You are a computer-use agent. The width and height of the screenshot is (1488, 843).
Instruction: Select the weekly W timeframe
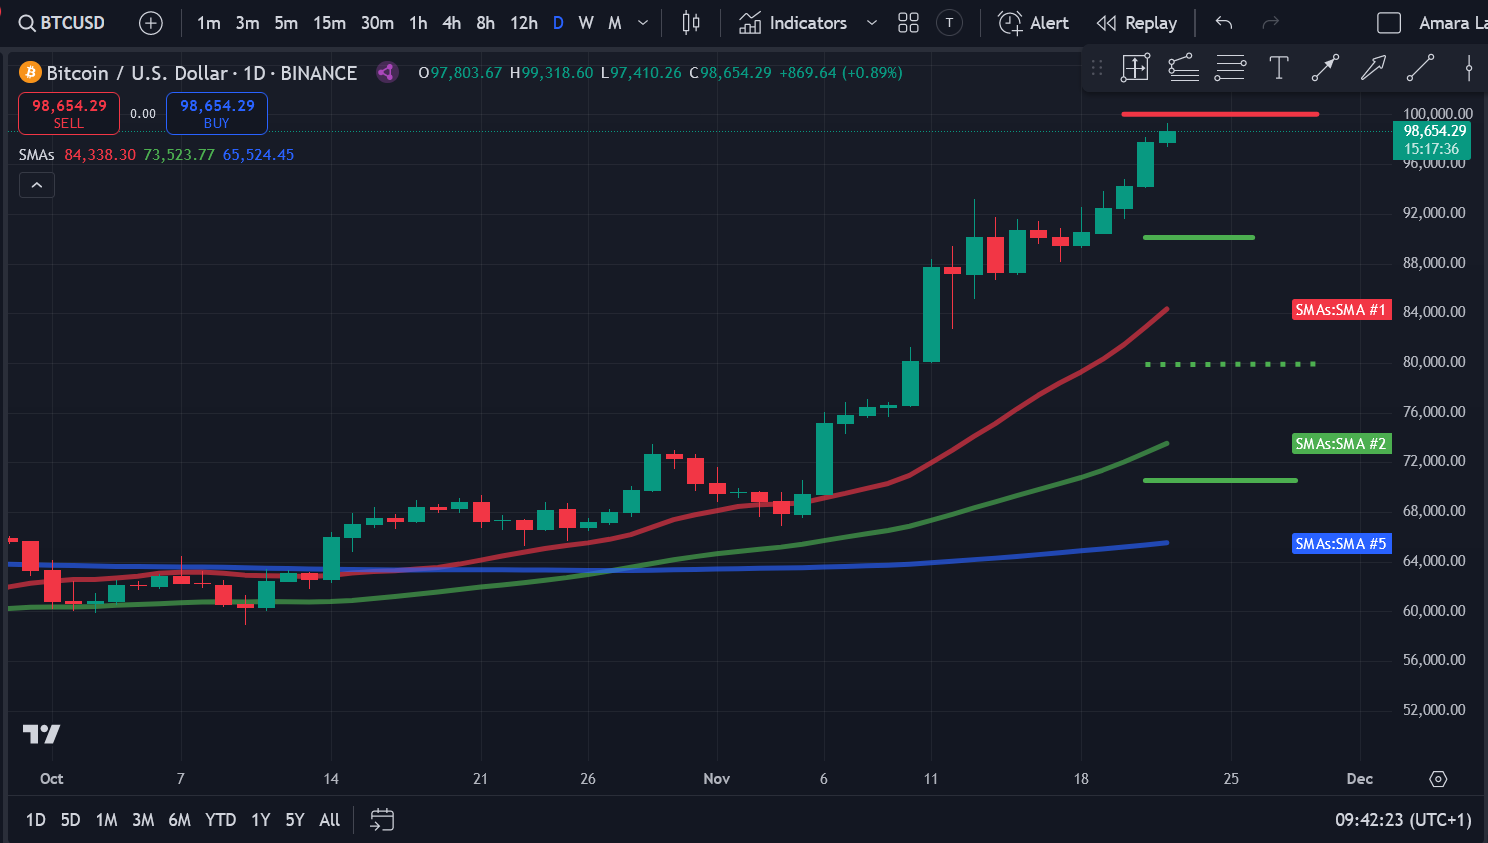coord(586,23)
